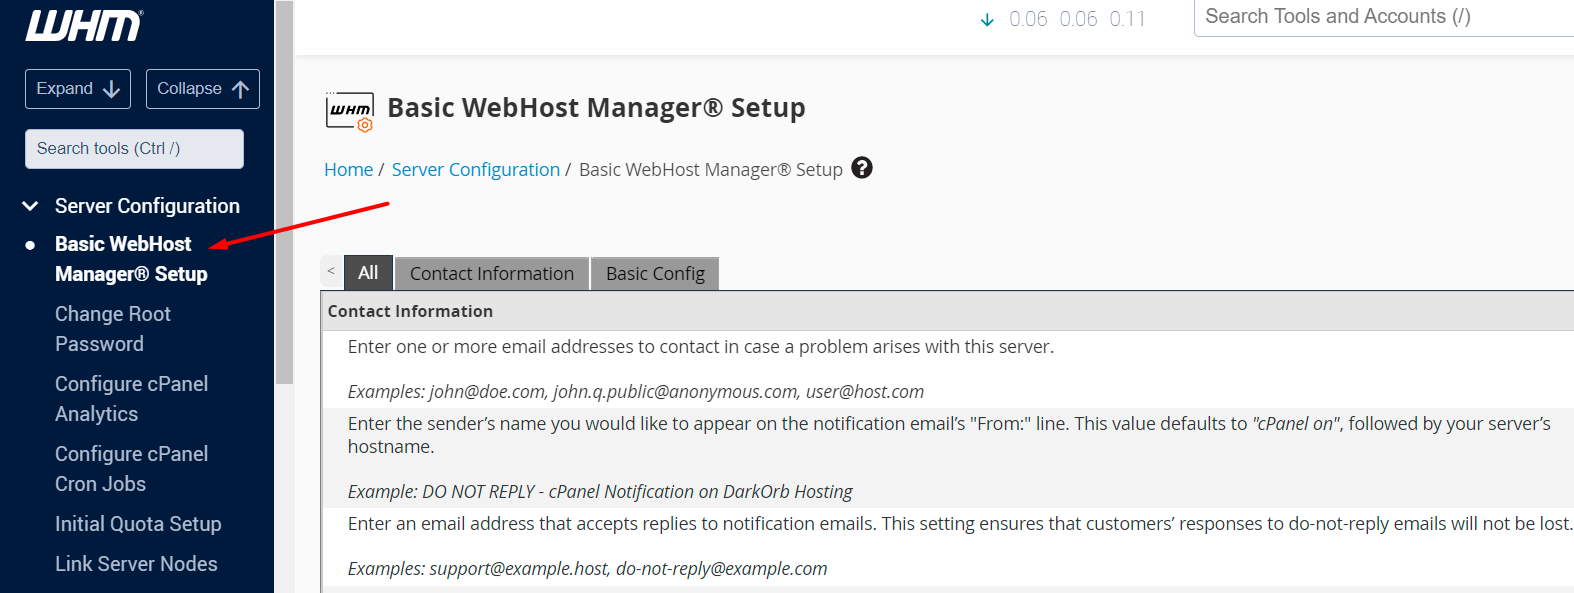Select Basic WebHost Manager Setup in sidebar
This screenshot has width=1574, height=593.
(x=131, y=259)
